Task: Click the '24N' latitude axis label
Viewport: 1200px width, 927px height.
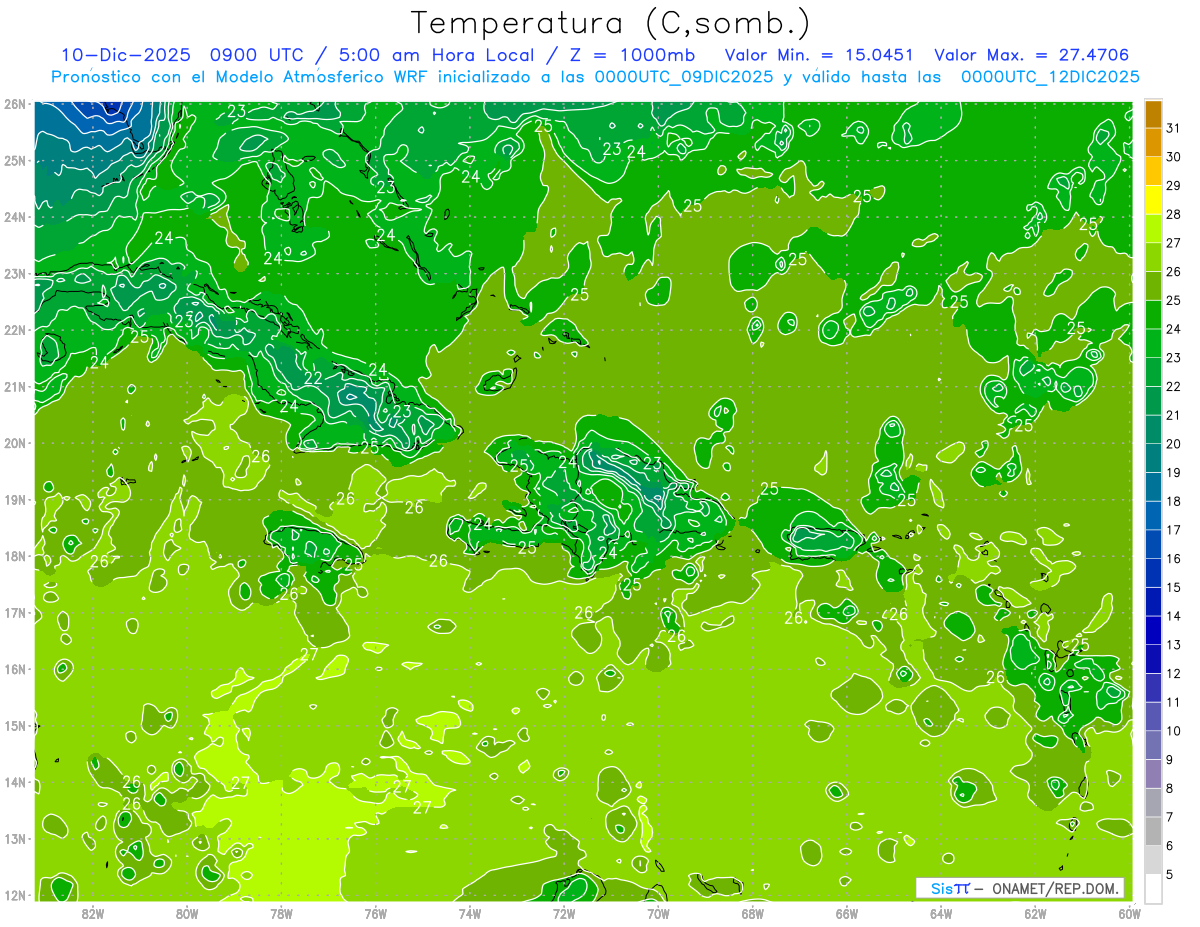Action: [x=14, y=217]
